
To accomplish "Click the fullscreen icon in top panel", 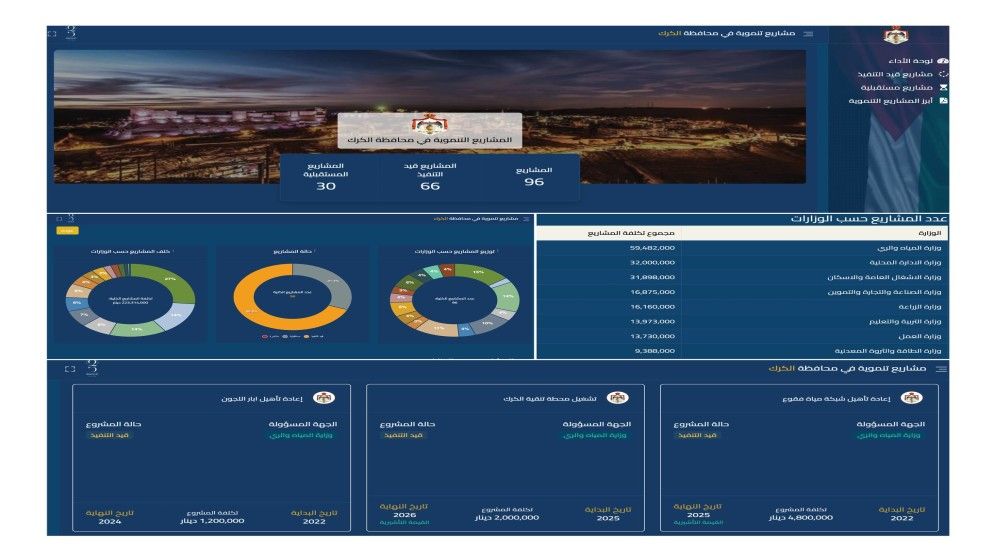I will pyautogui.click(x=53, y=34).
